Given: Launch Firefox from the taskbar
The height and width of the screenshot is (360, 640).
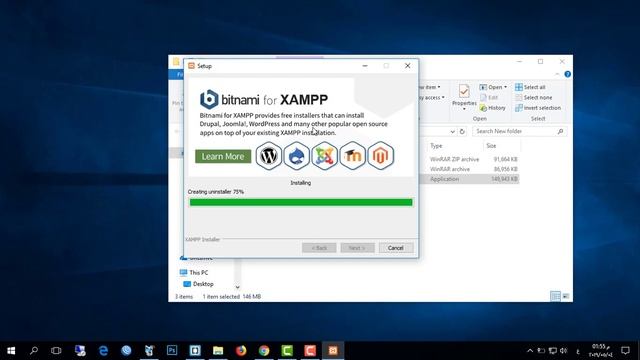Looking at the screenshot, I should [x=241, y=351].
